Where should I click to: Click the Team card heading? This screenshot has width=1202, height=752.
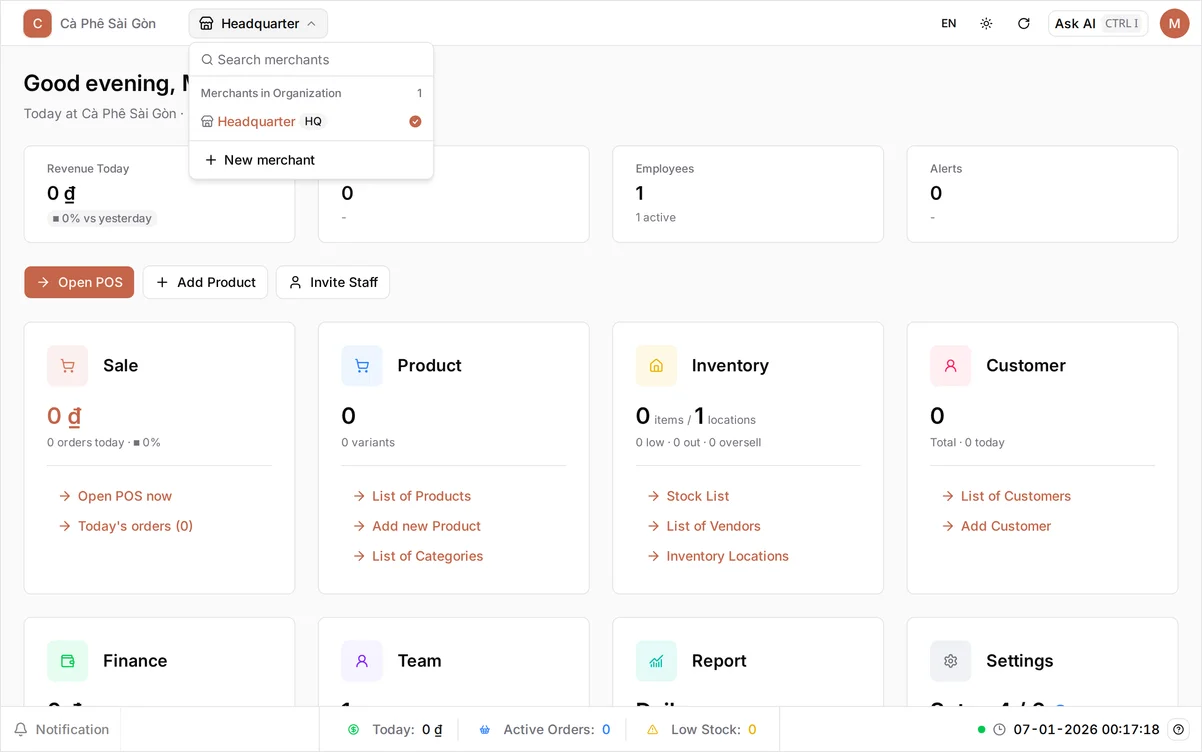point(419,661)
